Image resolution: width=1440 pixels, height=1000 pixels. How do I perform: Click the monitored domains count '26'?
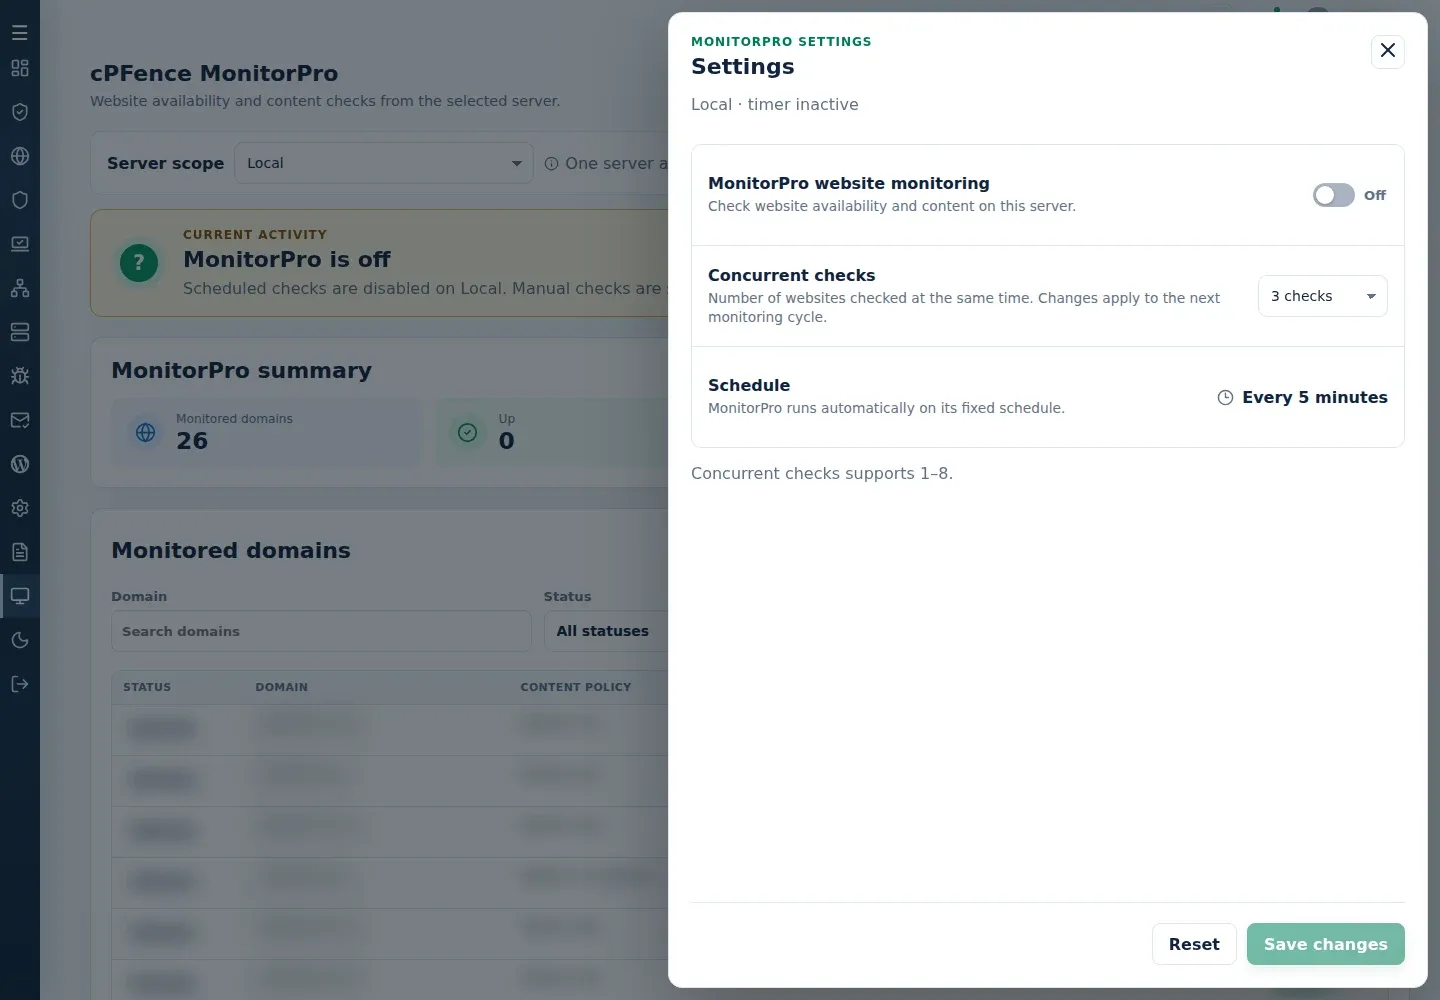pyautogui.click(x=192, y=441)
